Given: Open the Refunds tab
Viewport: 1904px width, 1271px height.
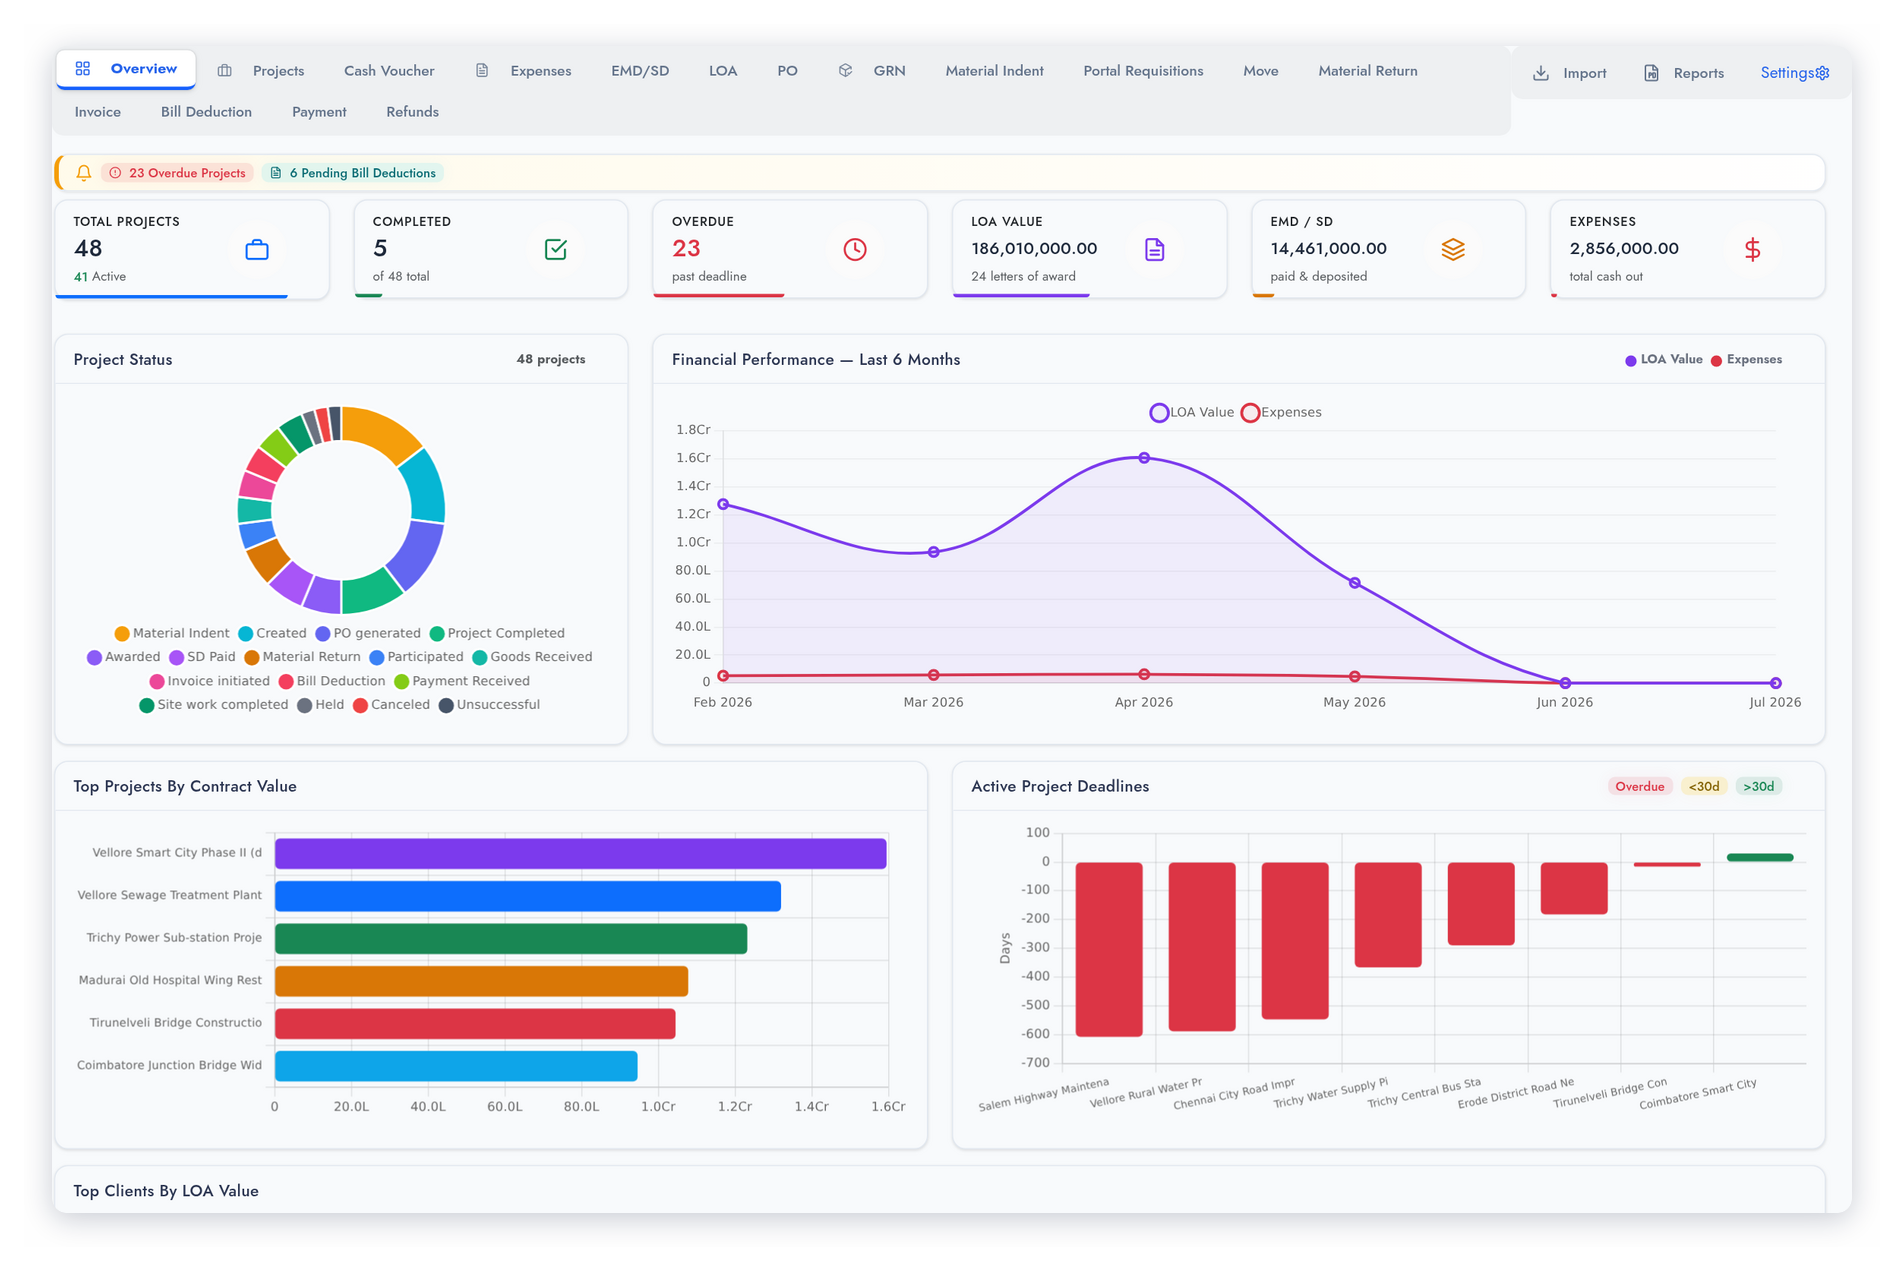Looking at the screenshot, I should tap(412, 112).
